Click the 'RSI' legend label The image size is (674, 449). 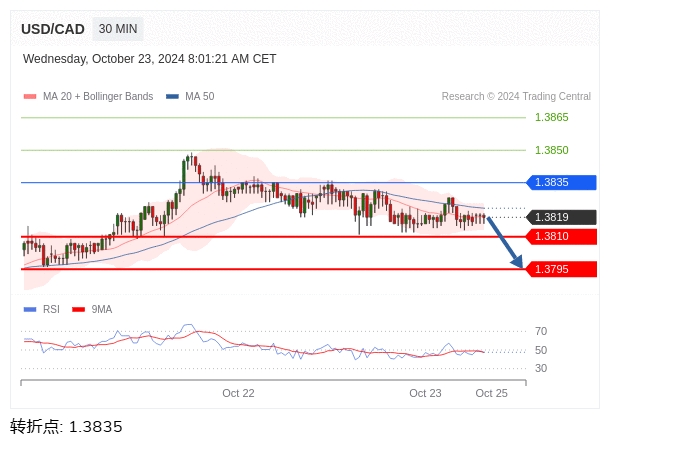(51, 309)
